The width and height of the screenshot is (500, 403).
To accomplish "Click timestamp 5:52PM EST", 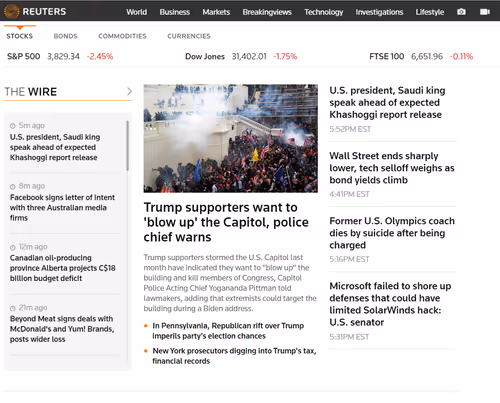I will 350,129.
